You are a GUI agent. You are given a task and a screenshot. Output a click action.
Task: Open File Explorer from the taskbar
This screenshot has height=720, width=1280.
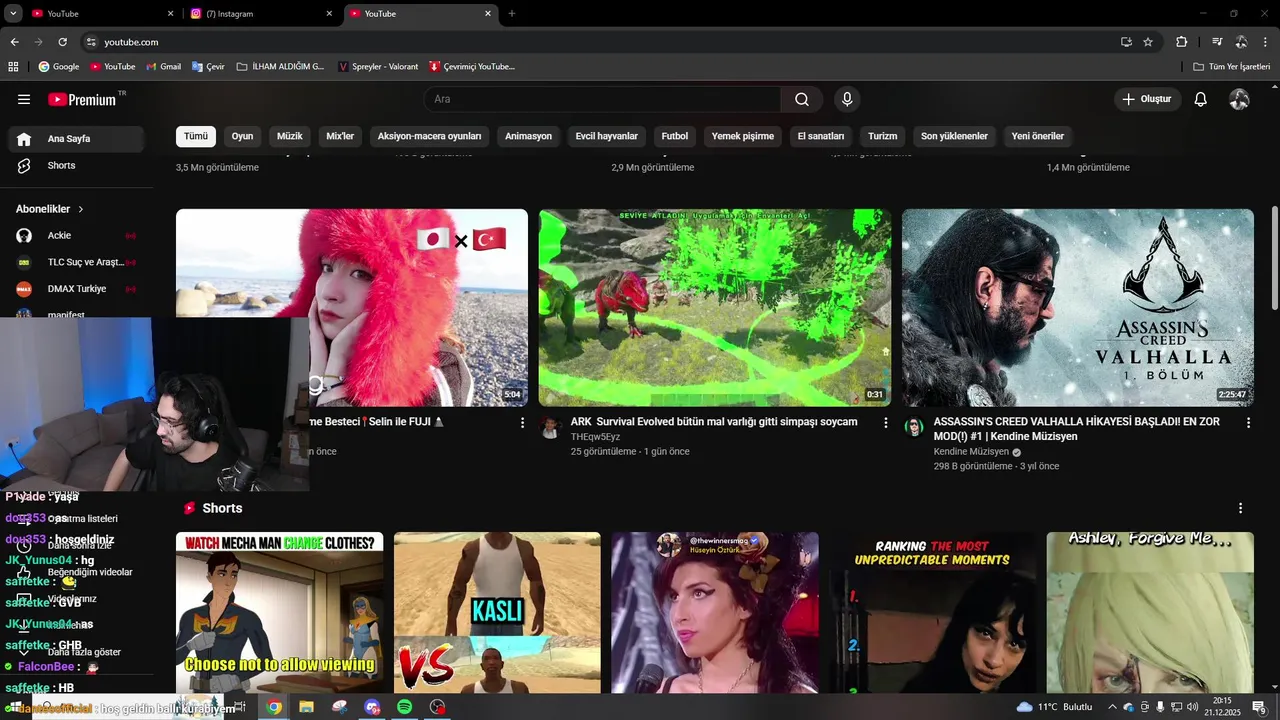306,707
